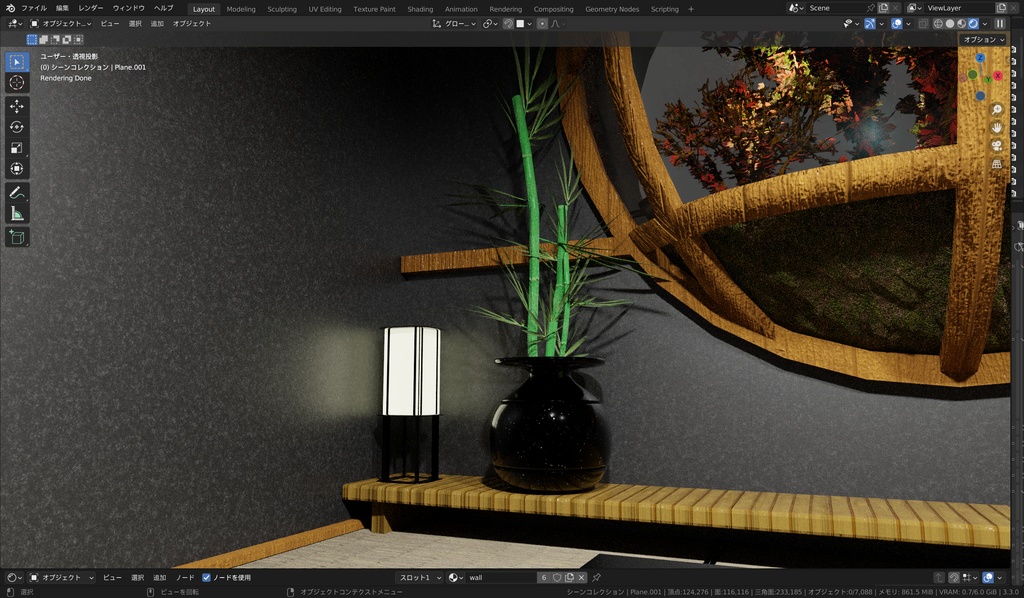Image resolution: width=1024 pixels, height=598 pixels.
Task: Add a new ViewLayer with copy icon
Action: (x=1001, y=8)
